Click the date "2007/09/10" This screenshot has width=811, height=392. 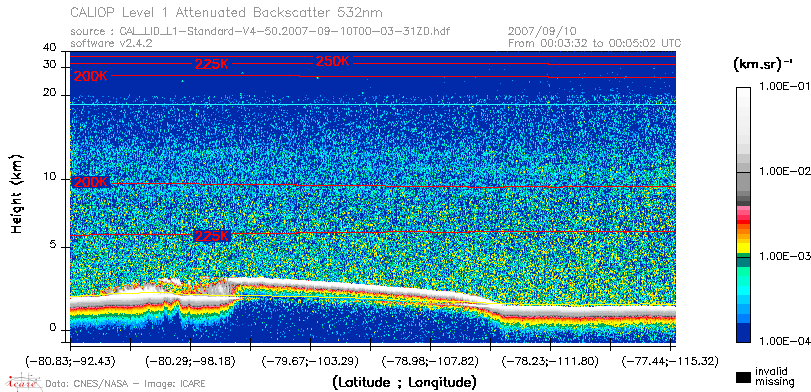[542, 32]
